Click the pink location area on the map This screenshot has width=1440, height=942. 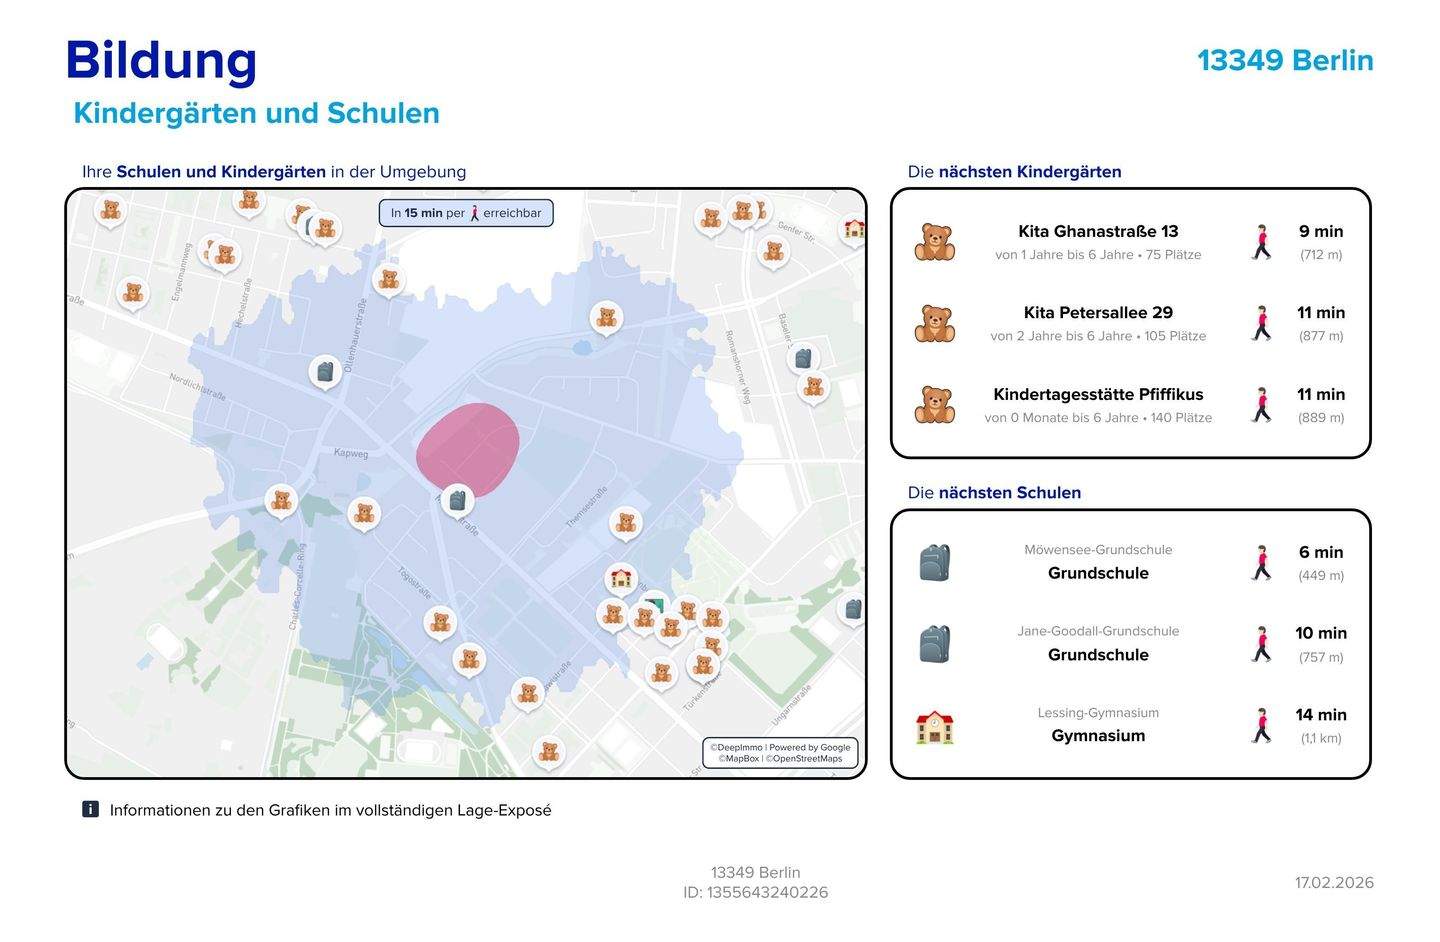pos(468,450)
